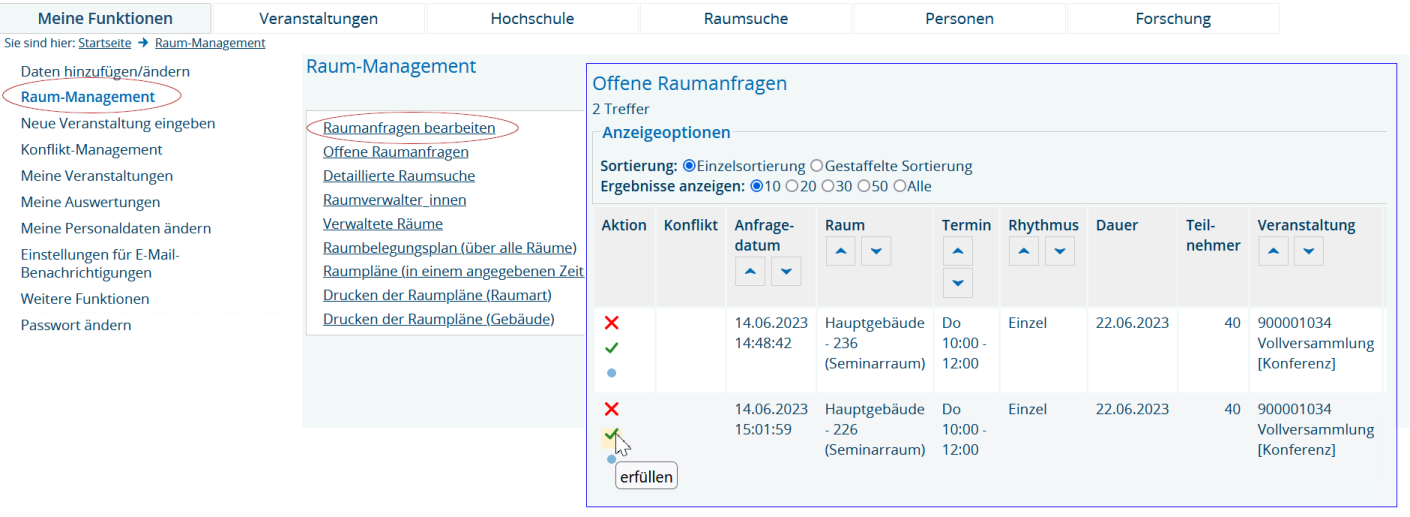Viewport: 1410px width, 517px height.
Task: Show 20 results per page
Action: click(x=792, y=186)
